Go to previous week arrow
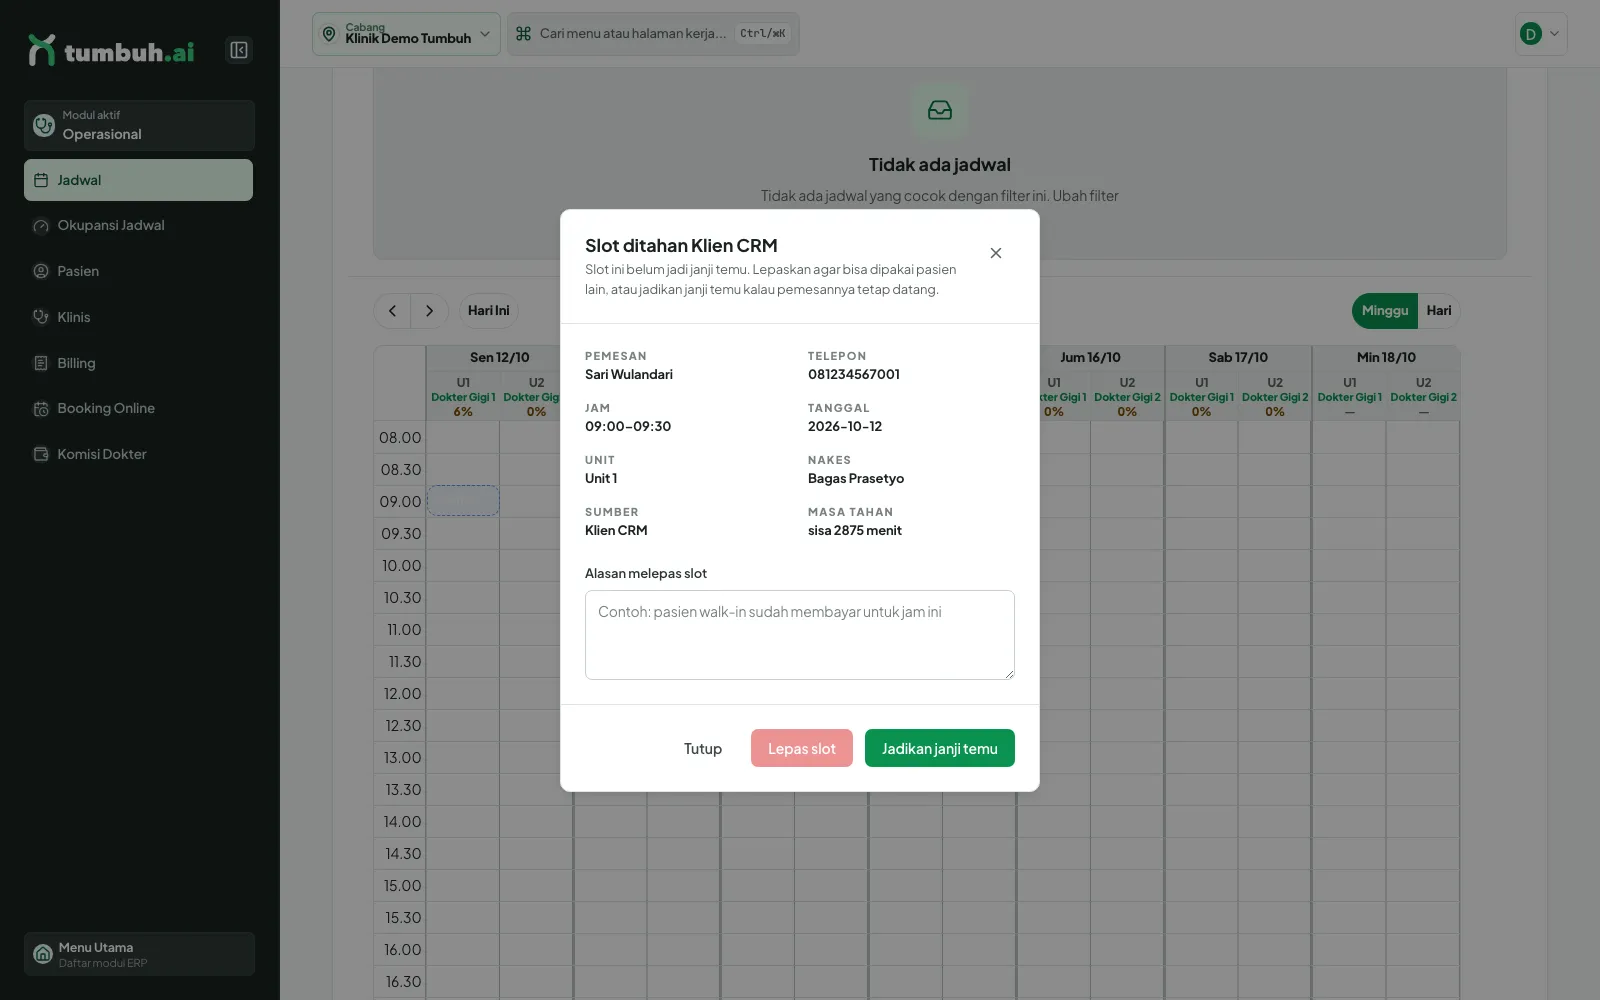1600x1000 pixels. point(392,311)
